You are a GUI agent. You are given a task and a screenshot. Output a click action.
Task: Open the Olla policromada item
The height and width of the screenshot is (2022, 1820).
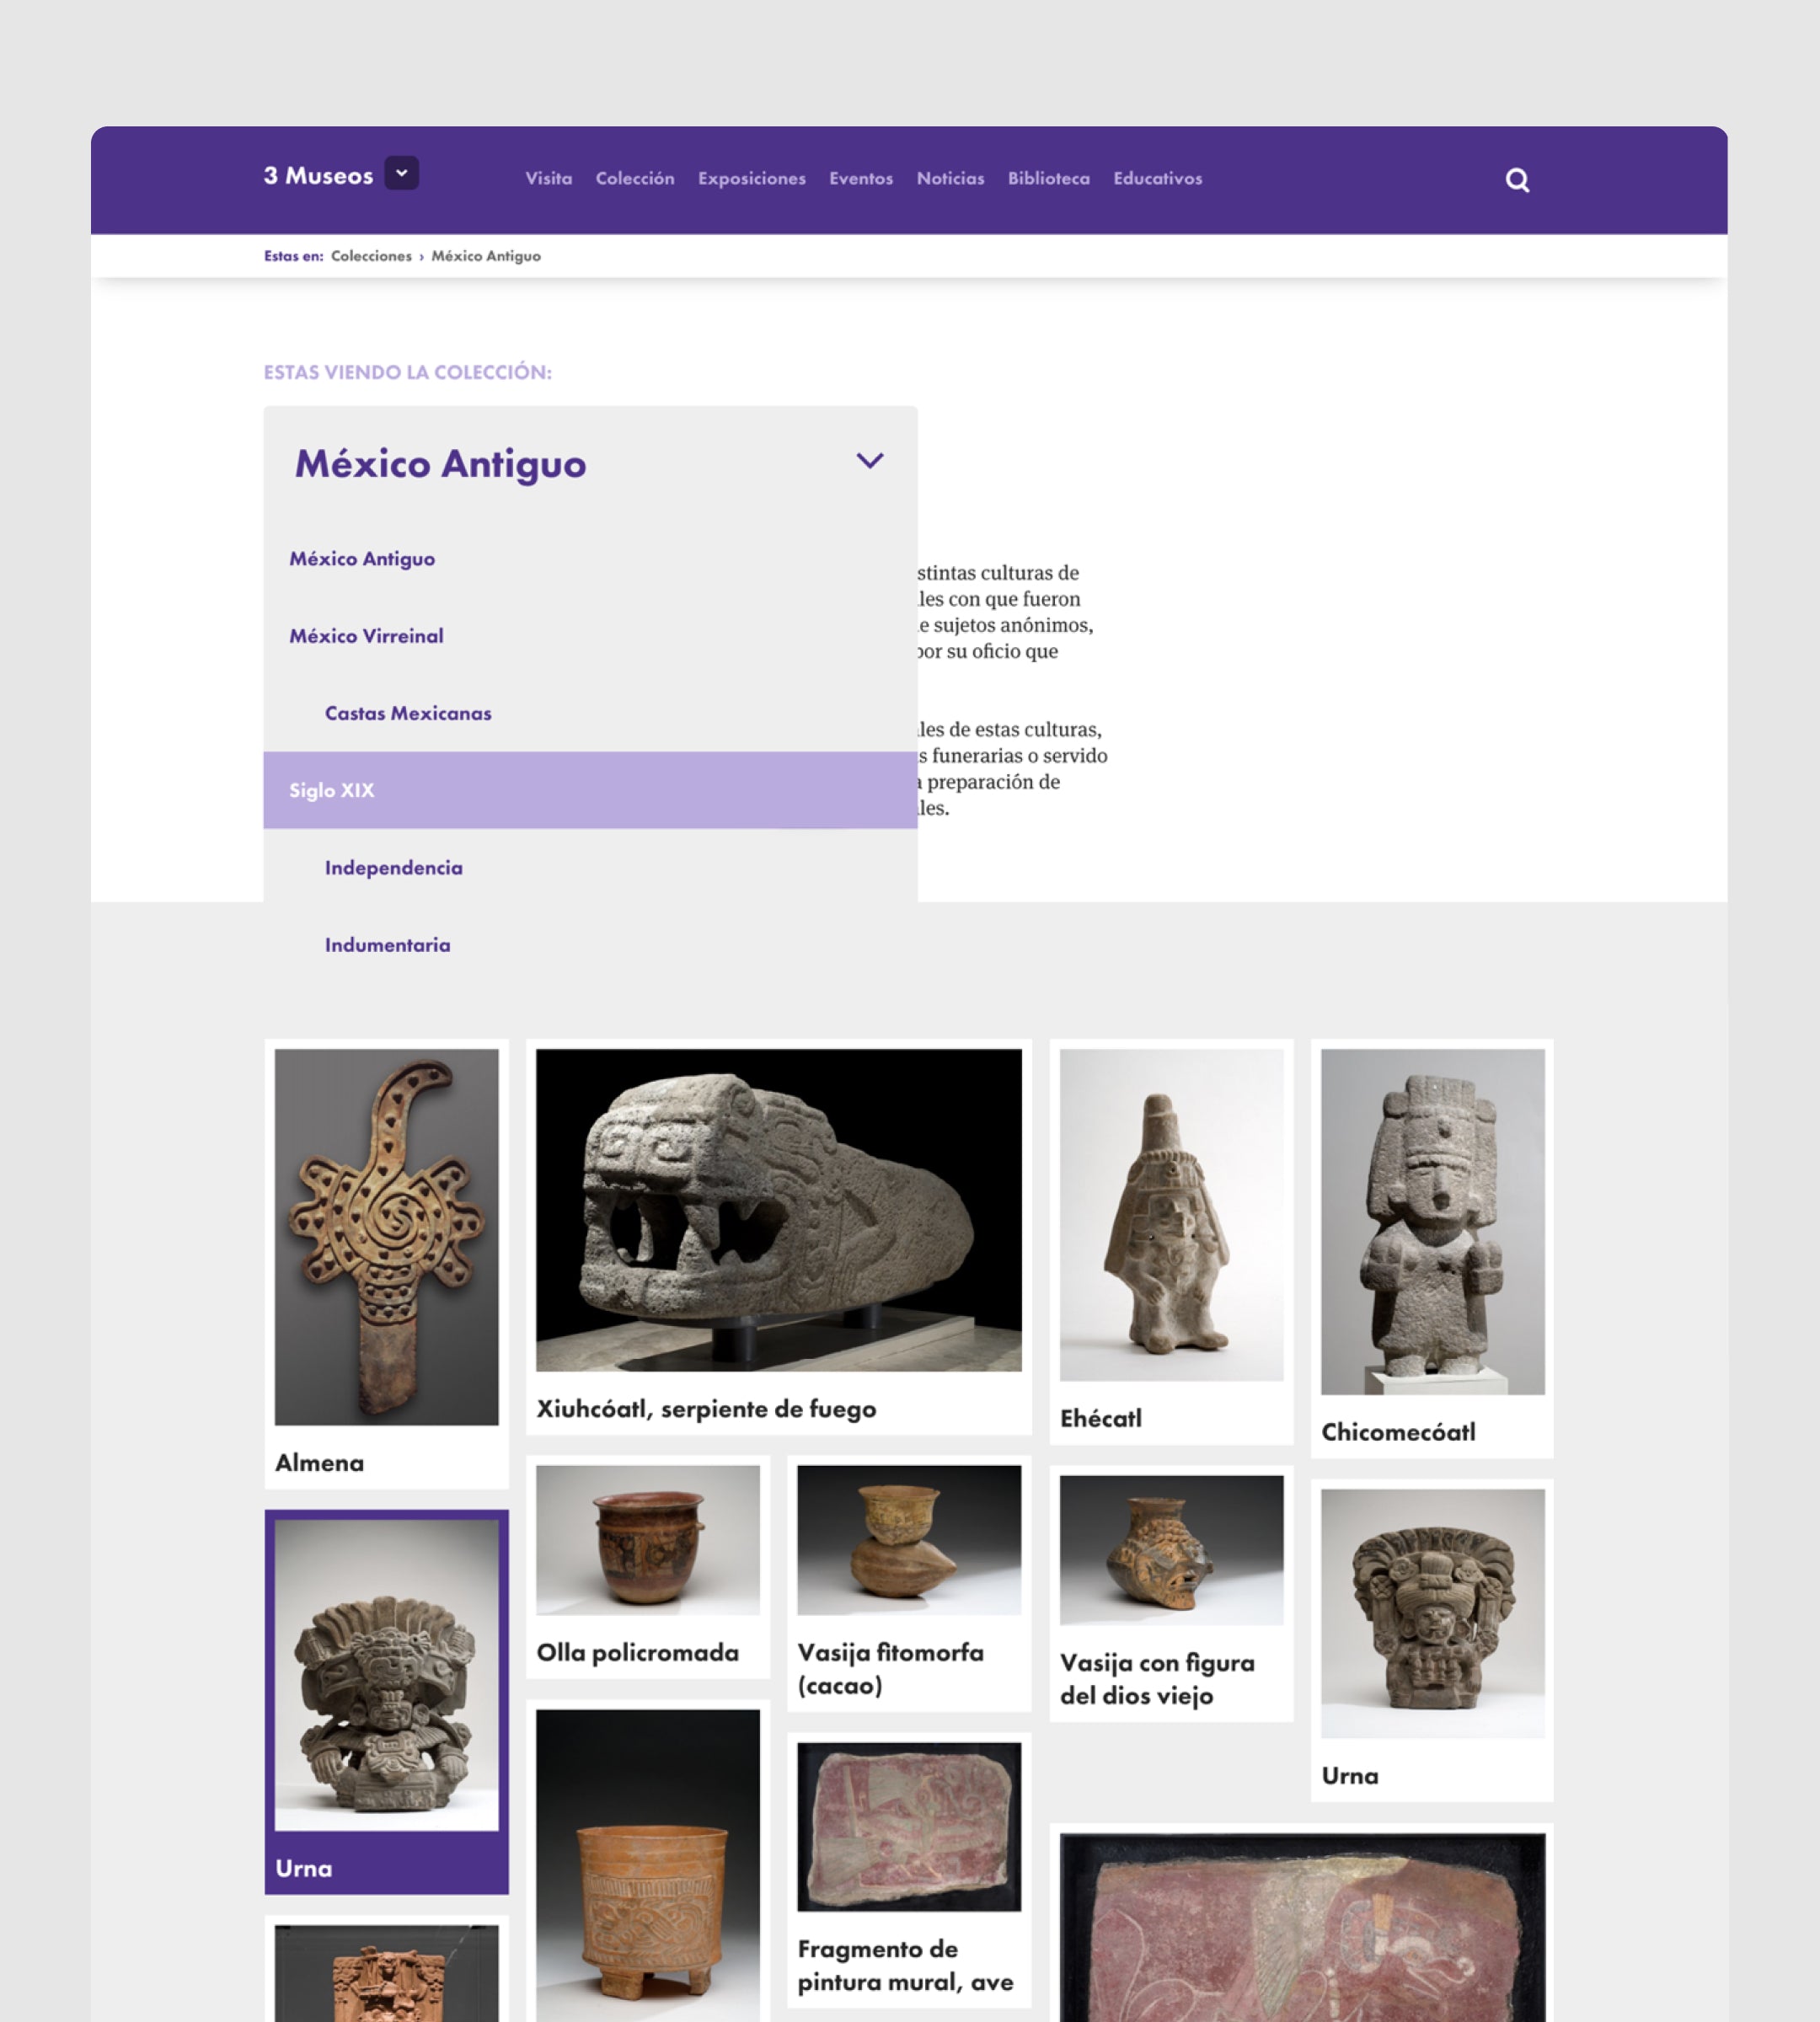point(647,1540)
